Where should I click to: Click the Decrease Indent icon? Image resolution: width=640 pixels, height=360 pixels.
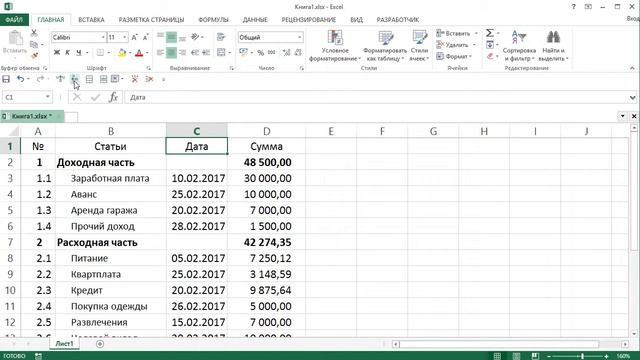(x=195, y=52)
